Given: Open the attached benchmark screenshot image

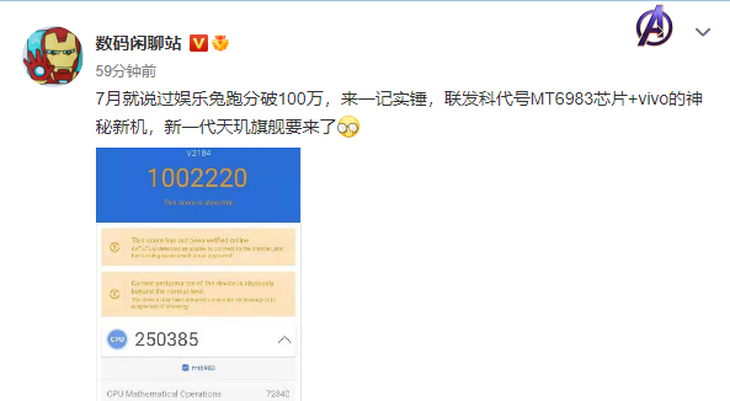Looking at the screenshot, I should click(198, 274).
